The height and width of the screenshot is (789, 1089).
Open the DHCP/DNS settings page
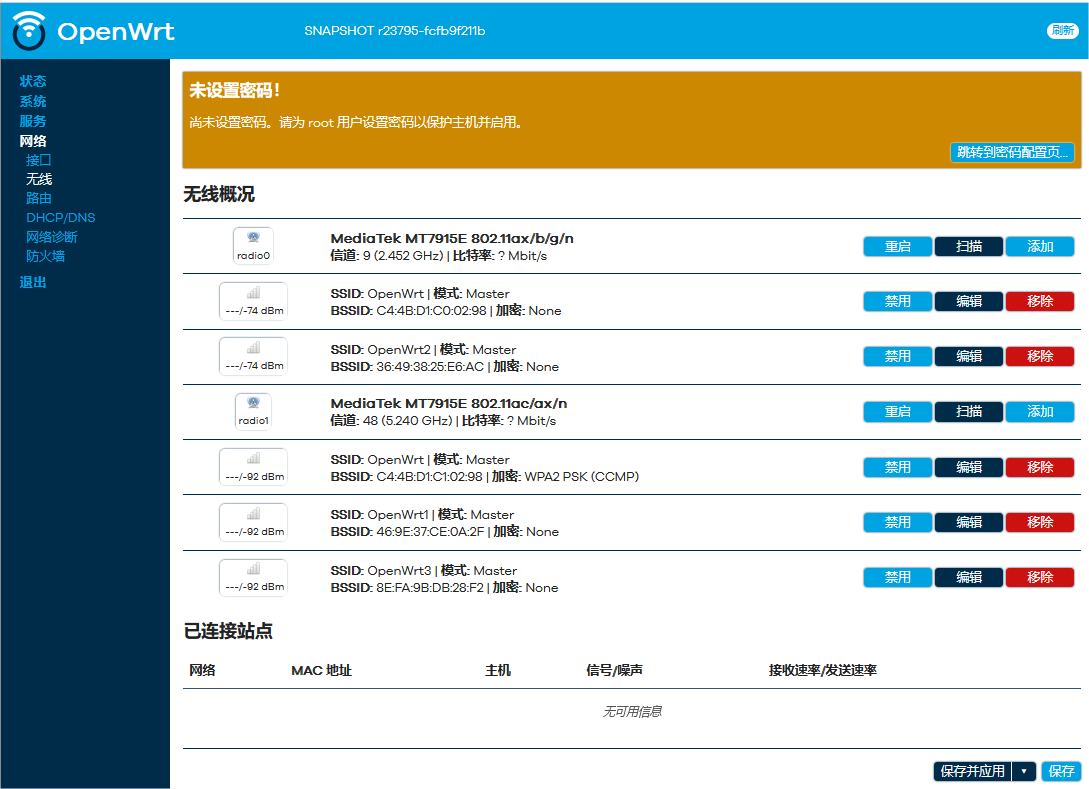coord(61,217)
